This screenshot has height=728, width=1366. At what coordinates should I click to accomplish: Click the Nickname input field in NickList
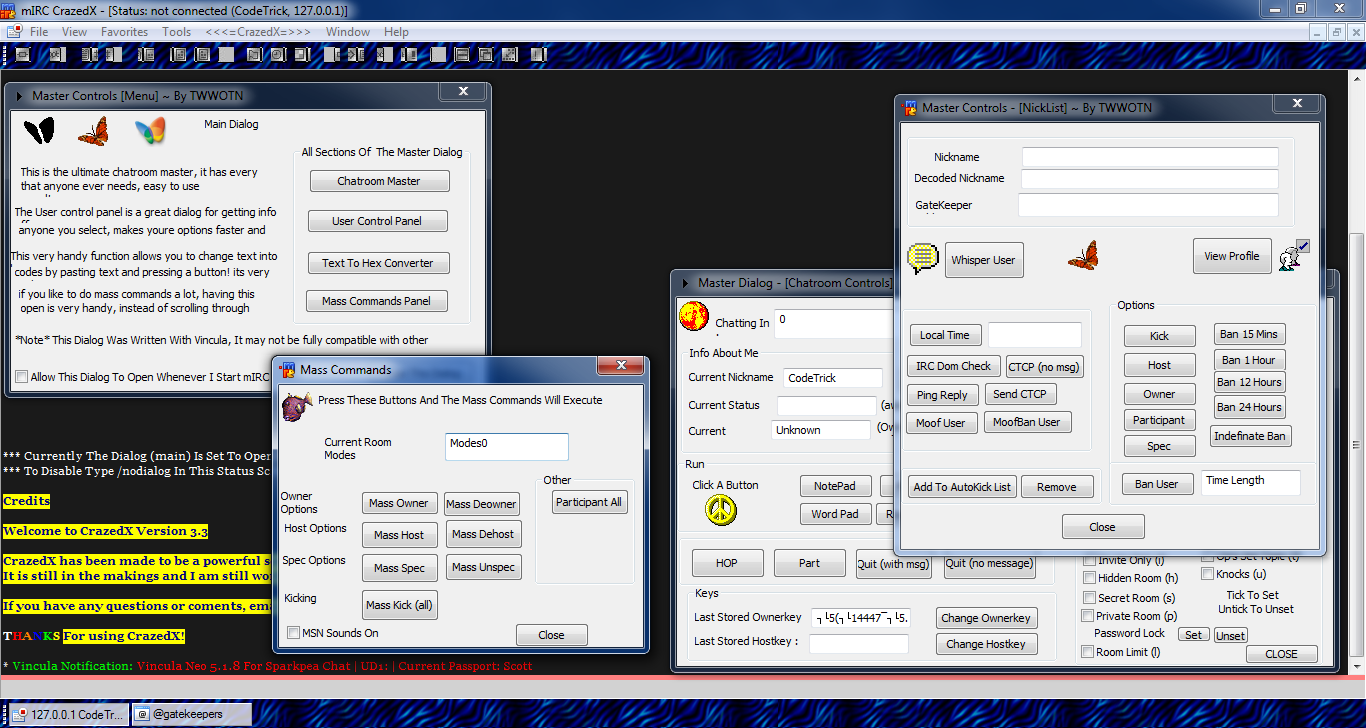pos(1150,157)
